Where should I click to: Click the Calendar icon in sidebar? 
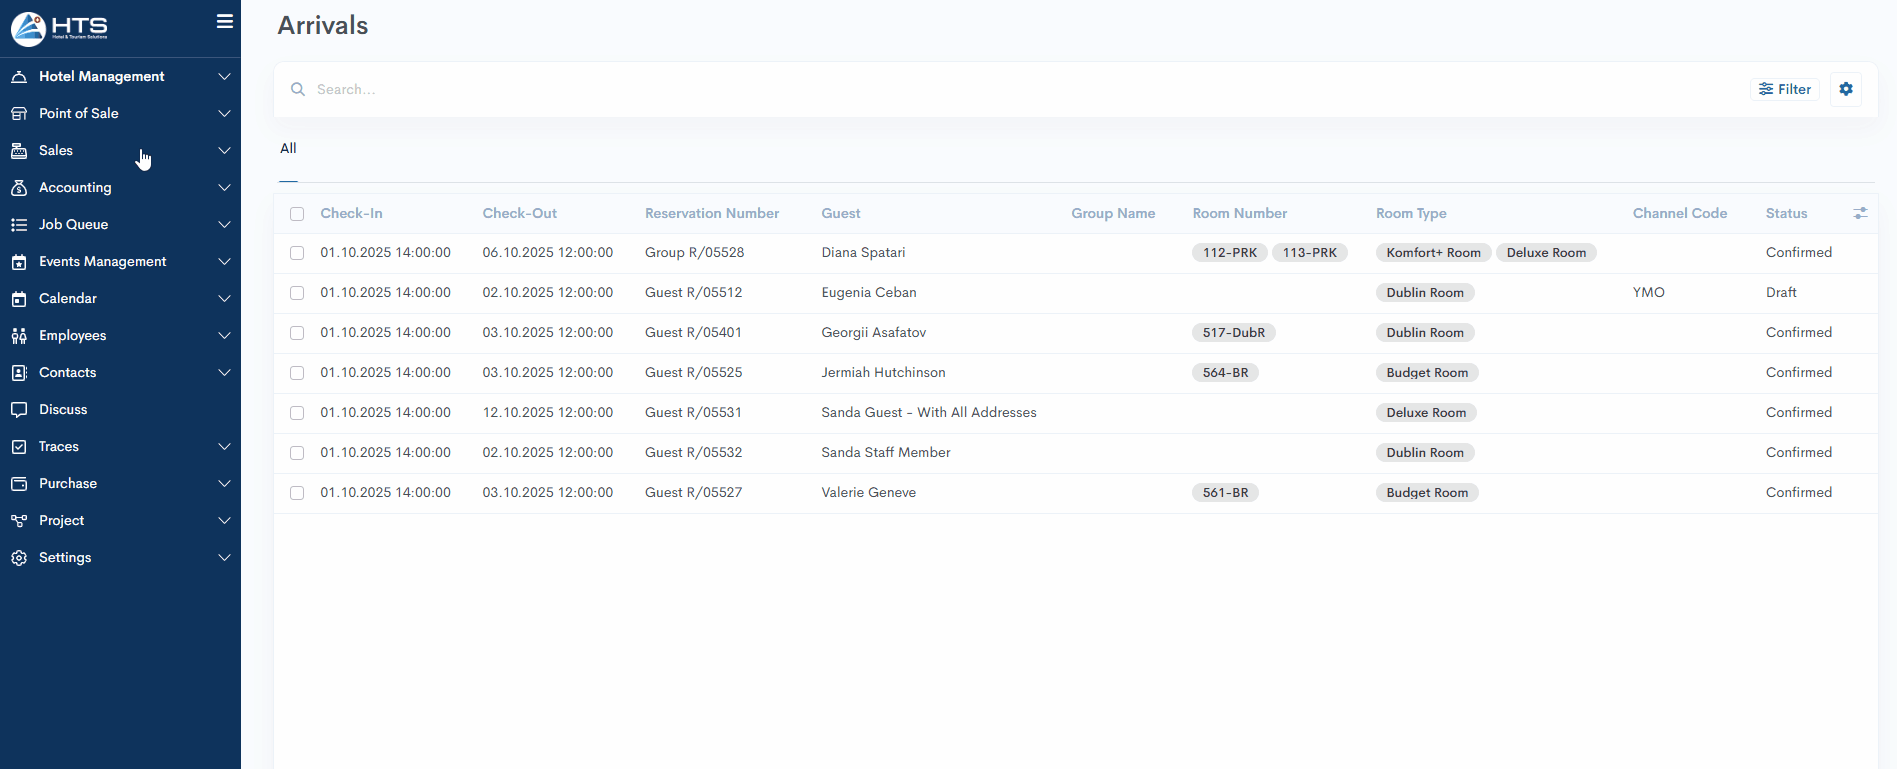[x=19, y=299]
